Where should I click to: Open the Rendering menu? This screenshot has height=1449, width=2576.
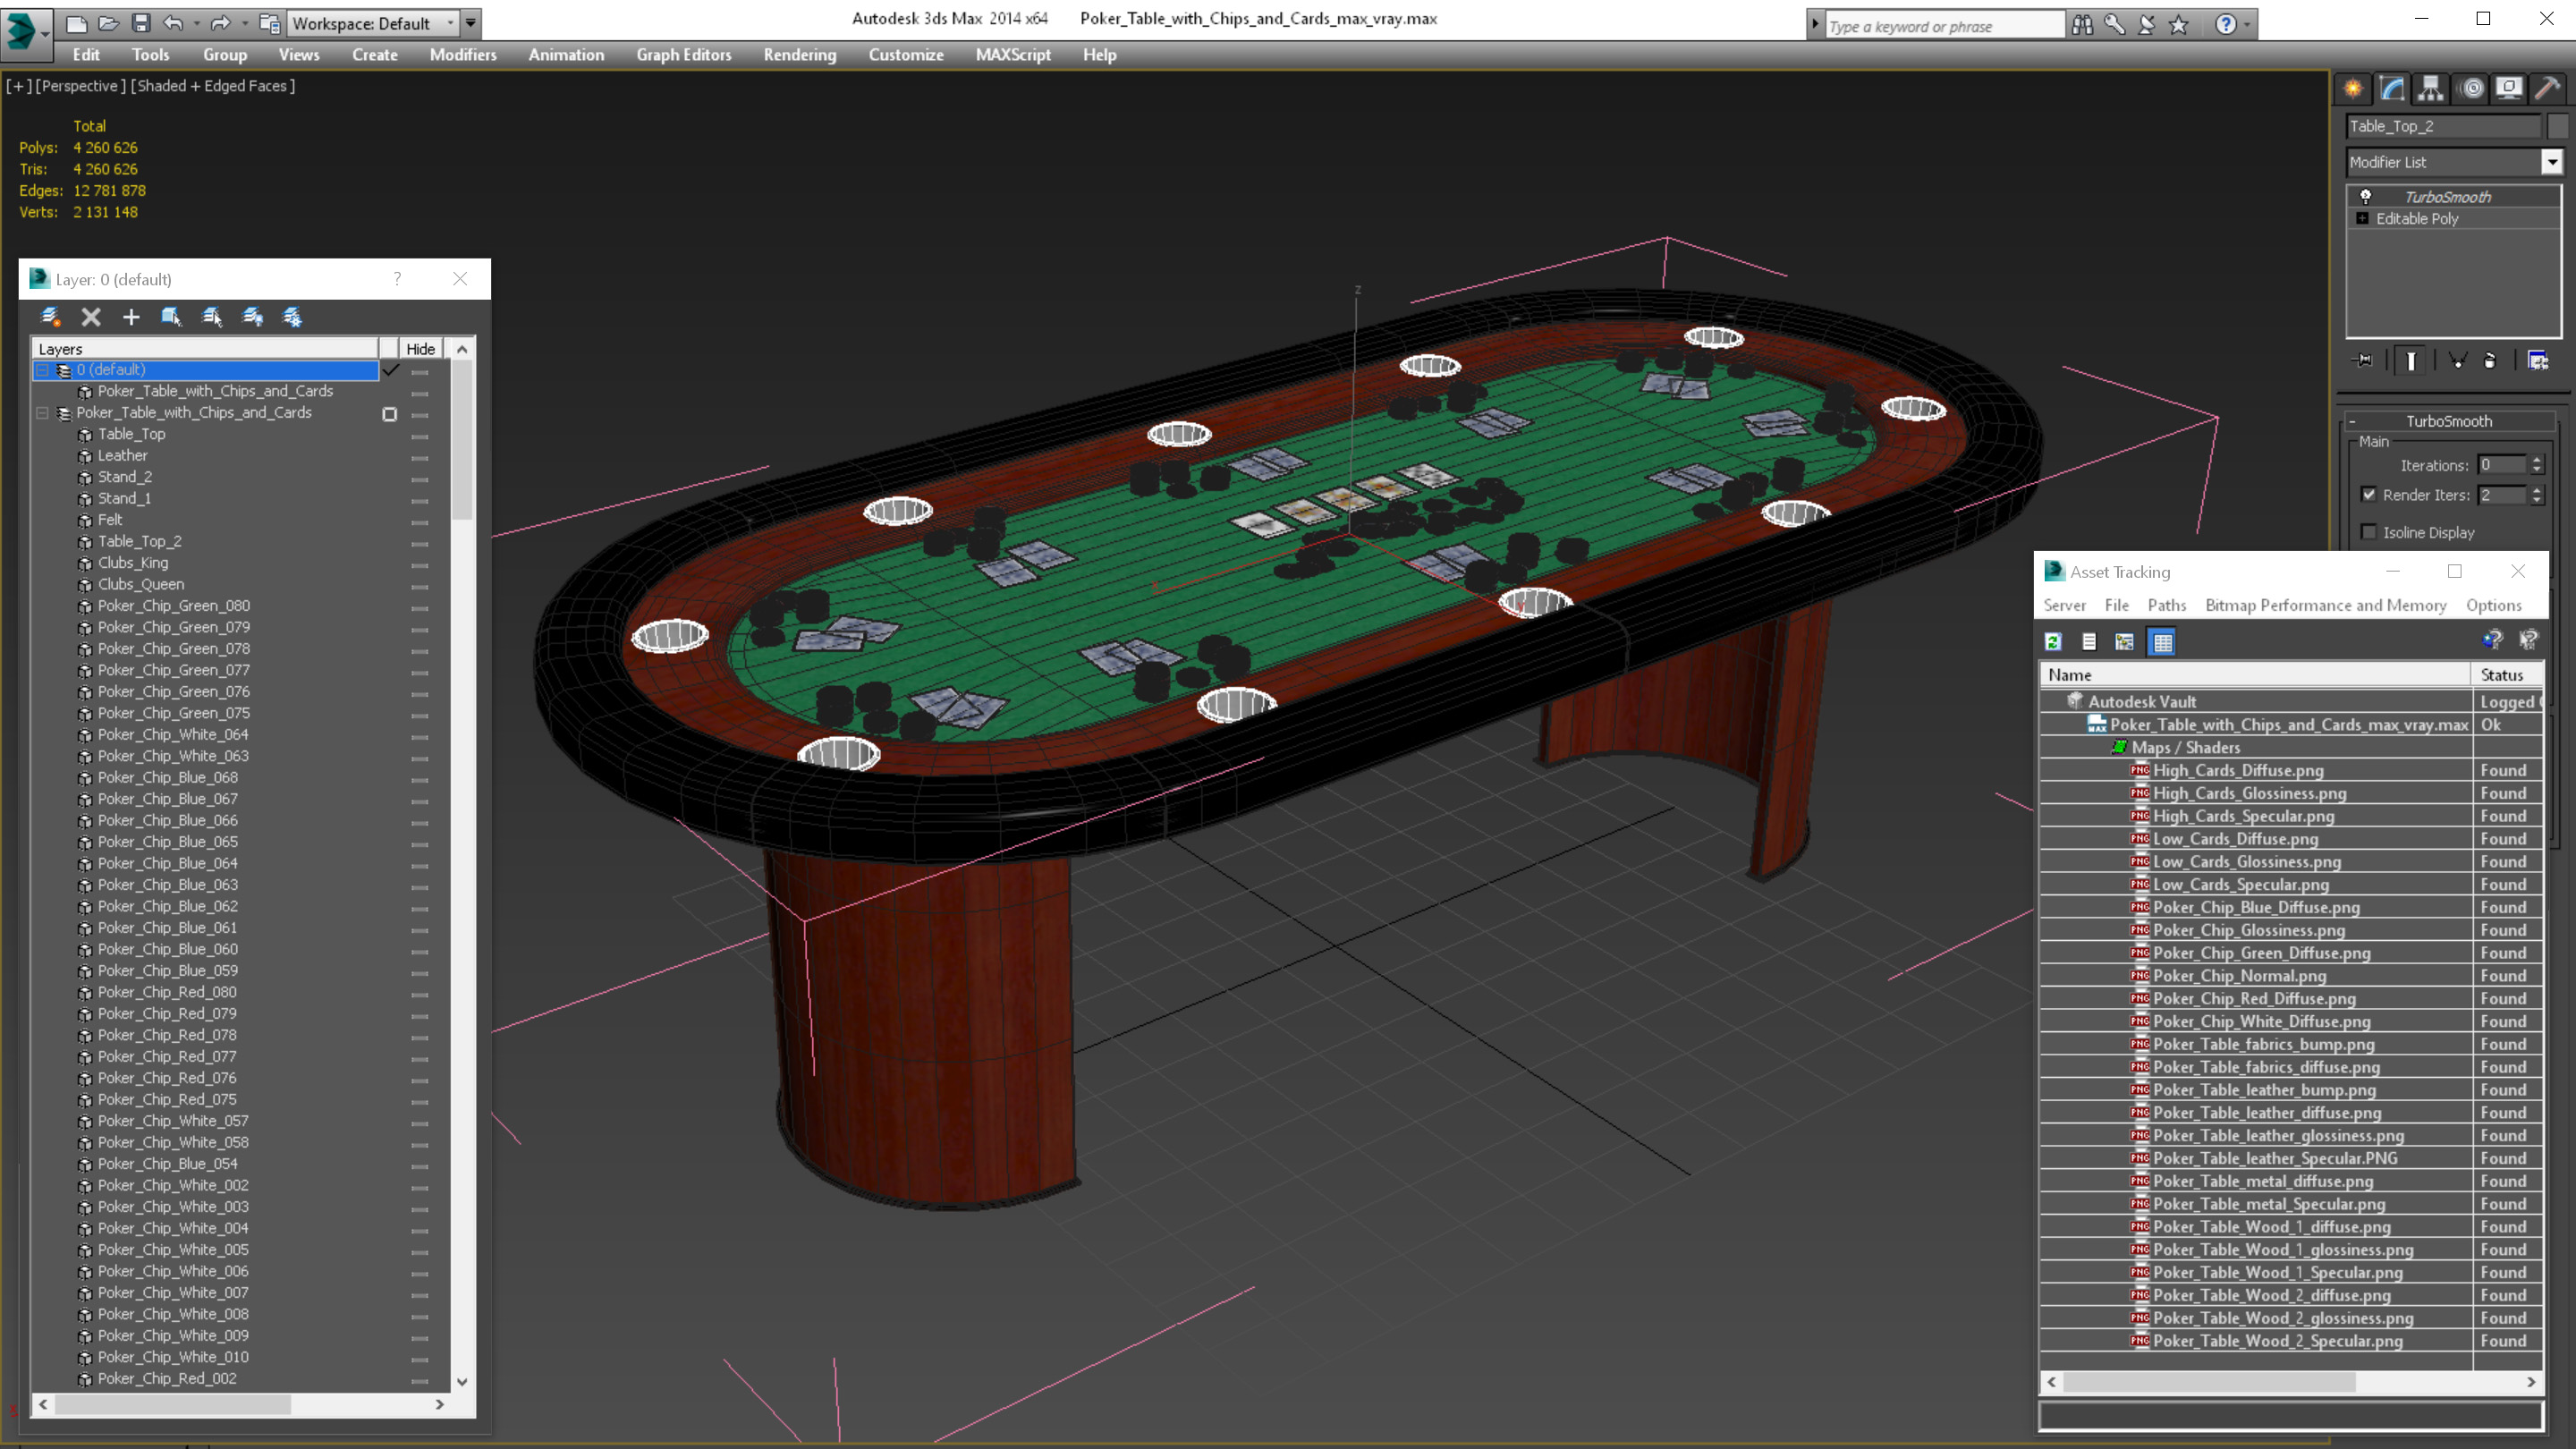pyautogui.click(x=799, y=55)
